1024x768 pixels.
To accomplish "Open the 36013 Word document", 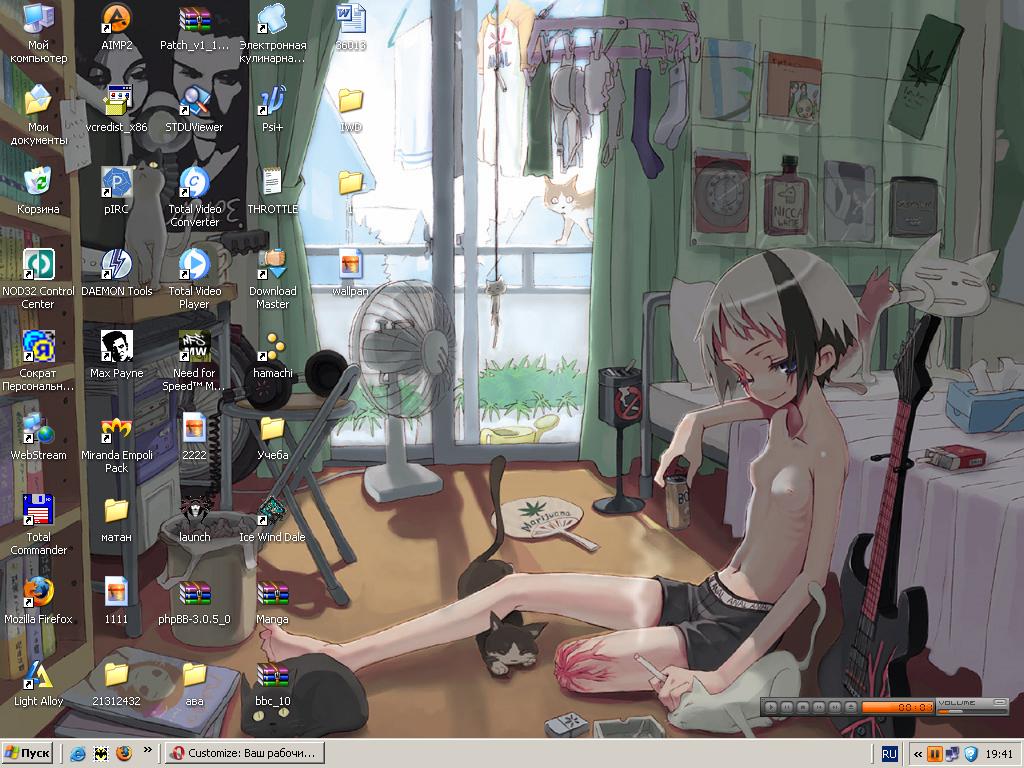I will pyautogui.click(x=351, y=27).
